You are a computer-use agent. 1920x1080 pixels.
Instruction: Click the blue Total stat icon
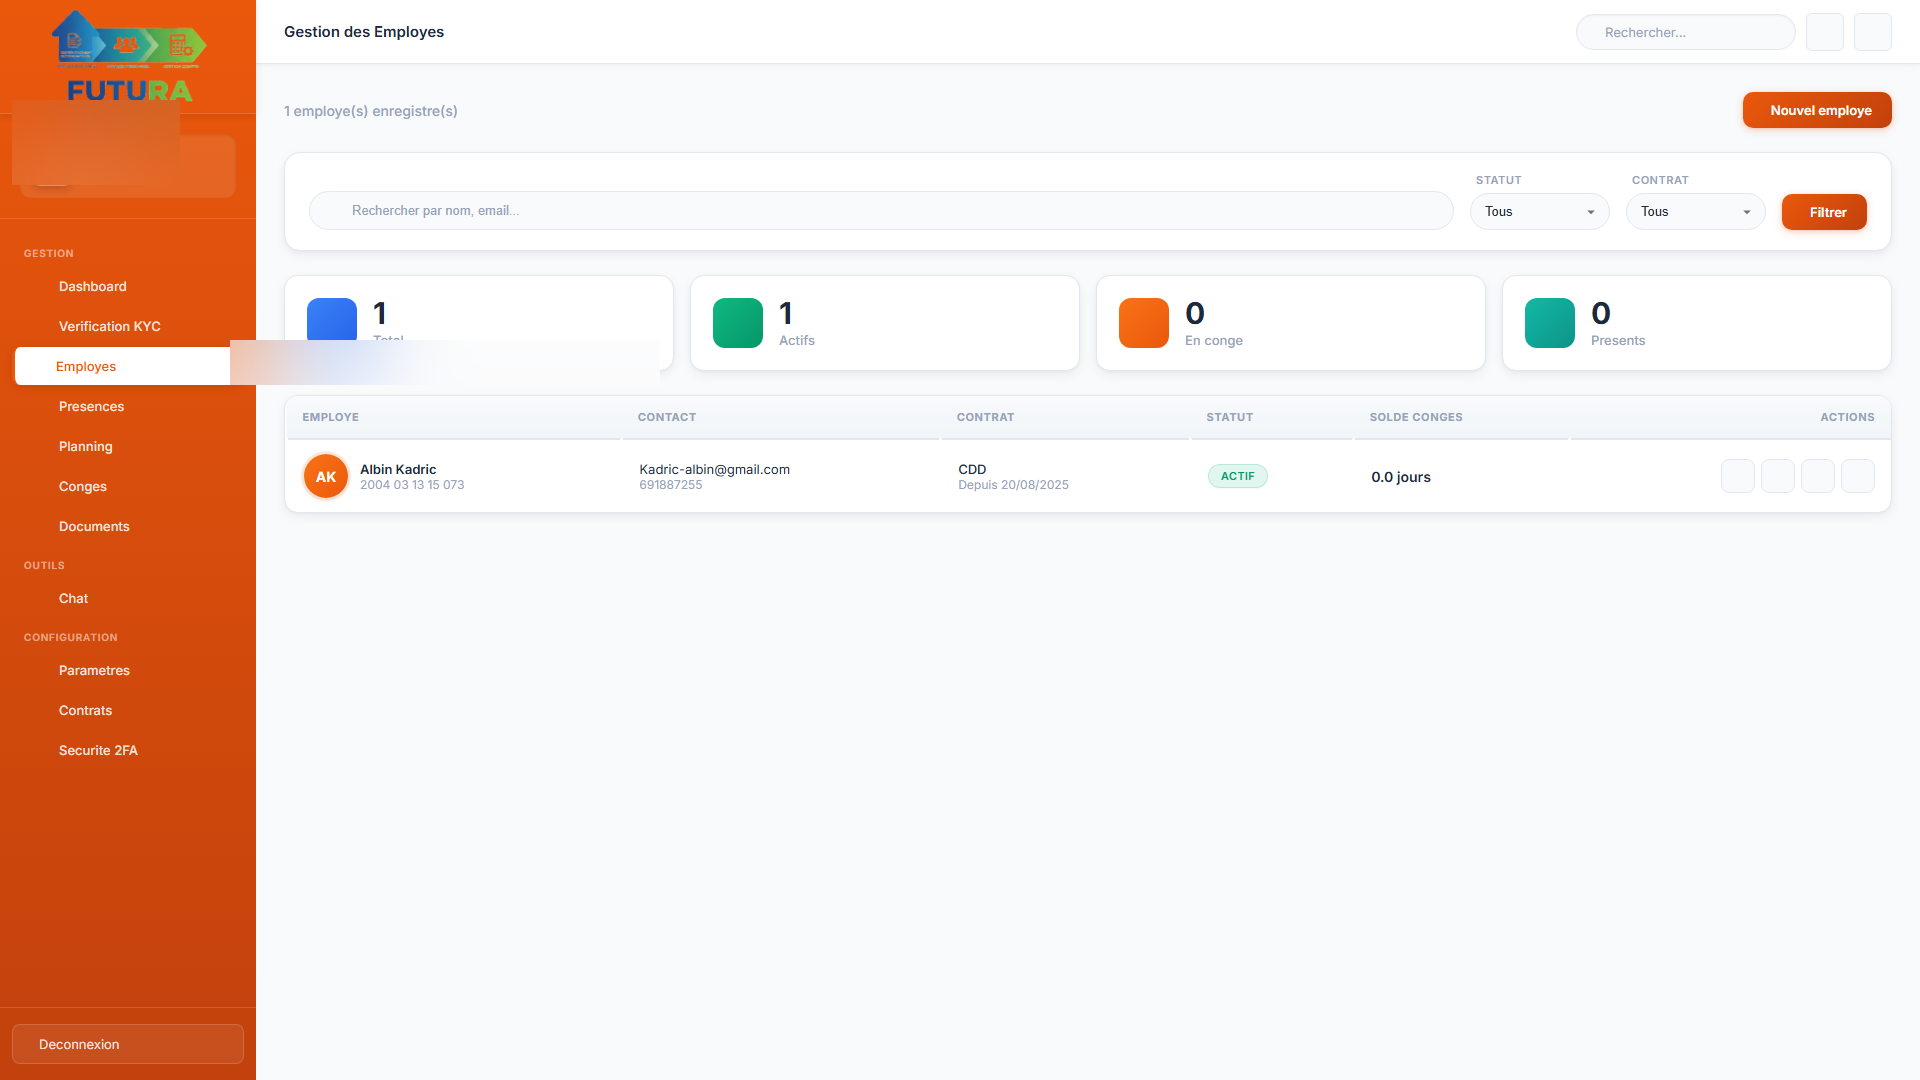332,318
